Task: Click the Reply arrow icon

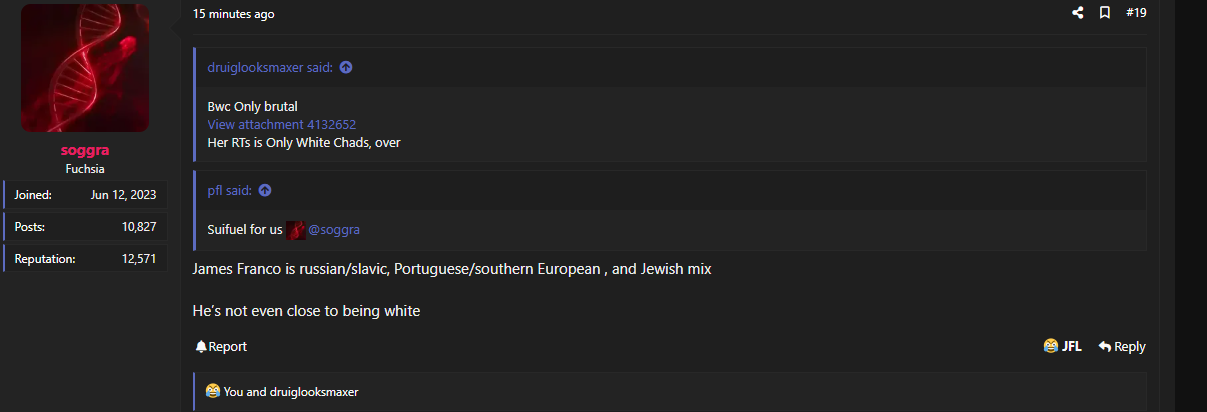Action: click(1105, 347)
